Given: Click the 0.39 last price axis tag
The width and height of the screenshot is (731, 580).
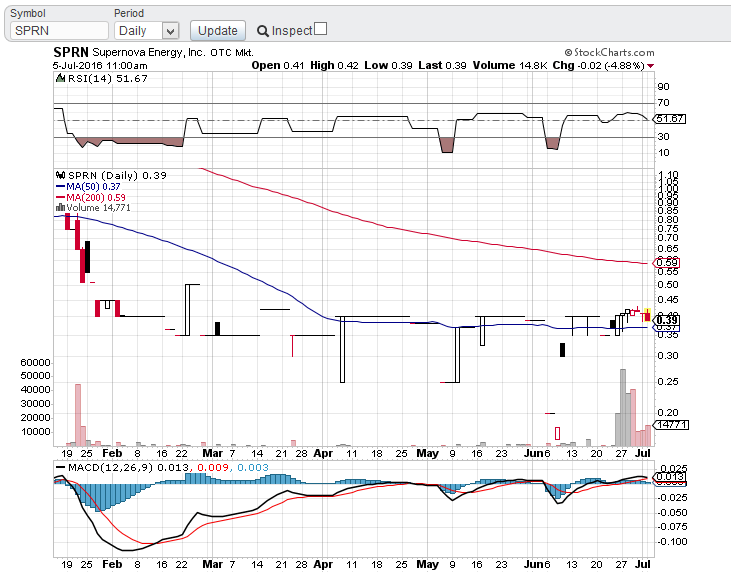Looking at the screenshot, I should point(667,320).
